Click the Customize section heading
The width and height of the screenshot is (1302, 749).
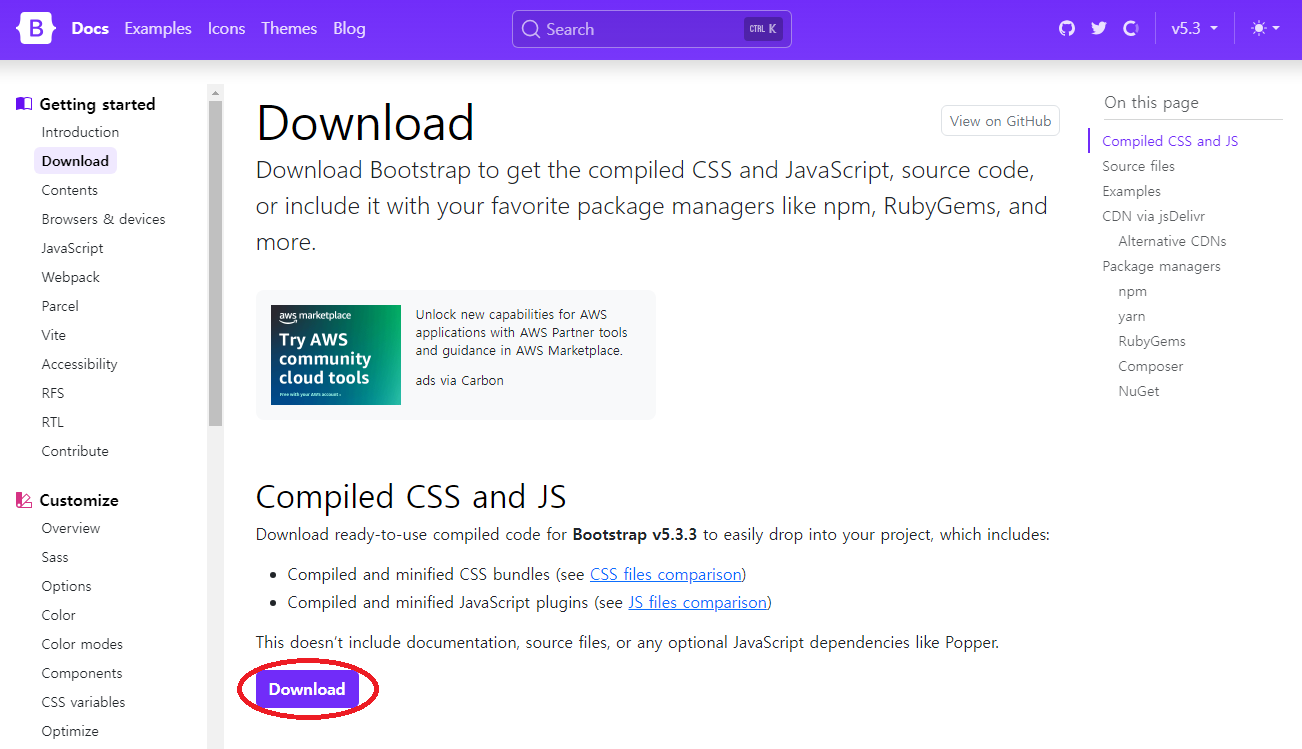(x=79, y=500)
